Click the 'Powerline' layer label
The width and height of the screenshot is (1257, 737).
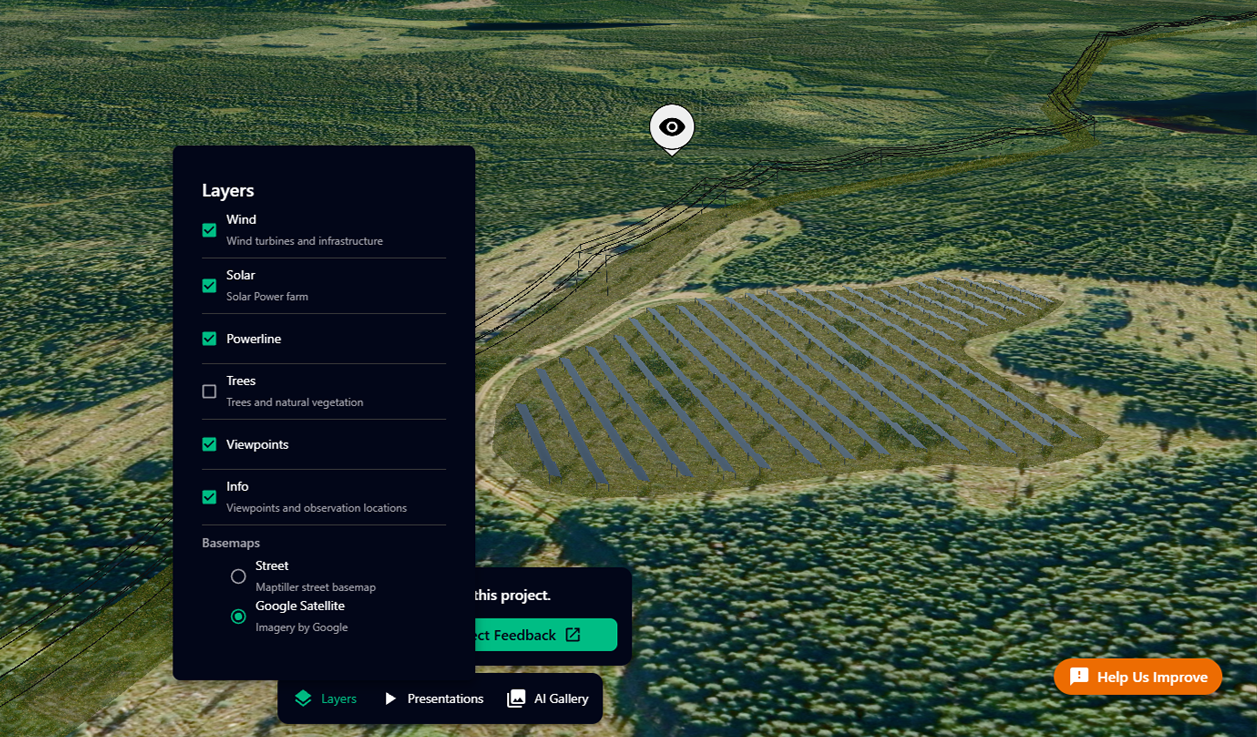coord(254,339)
